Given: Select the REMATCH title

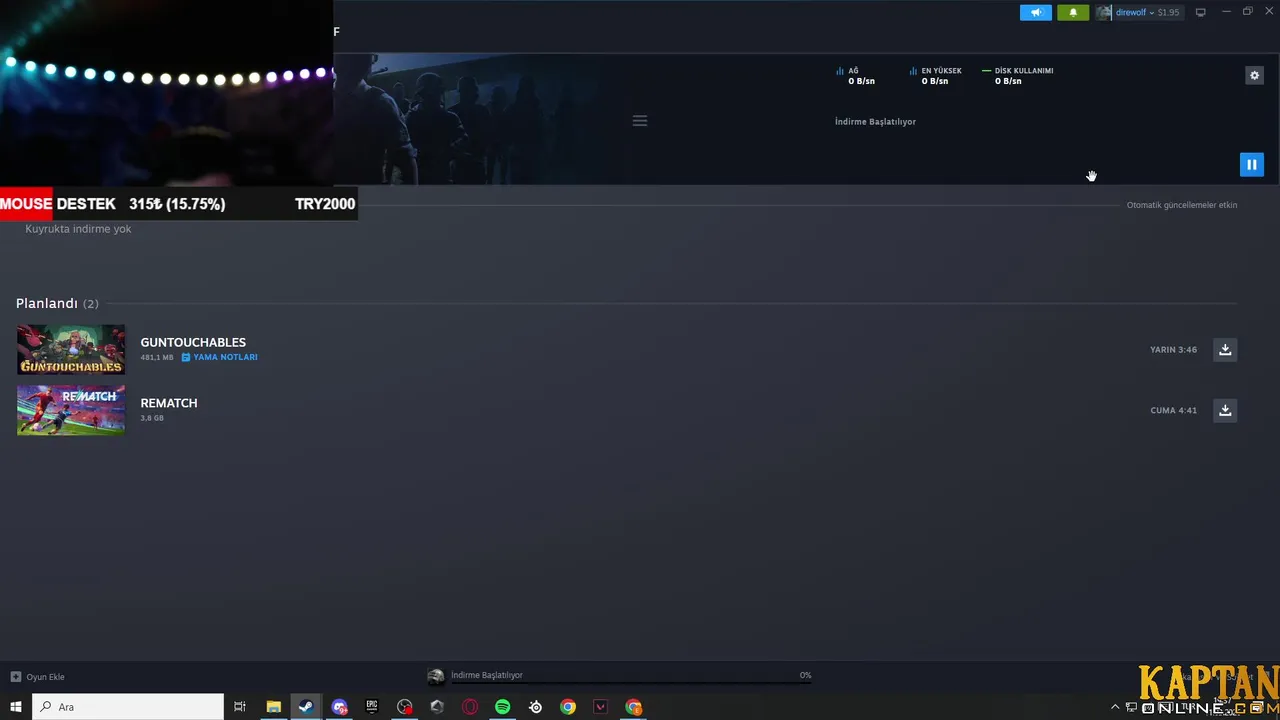Looking at the screenshot, I should coord(169,403).
